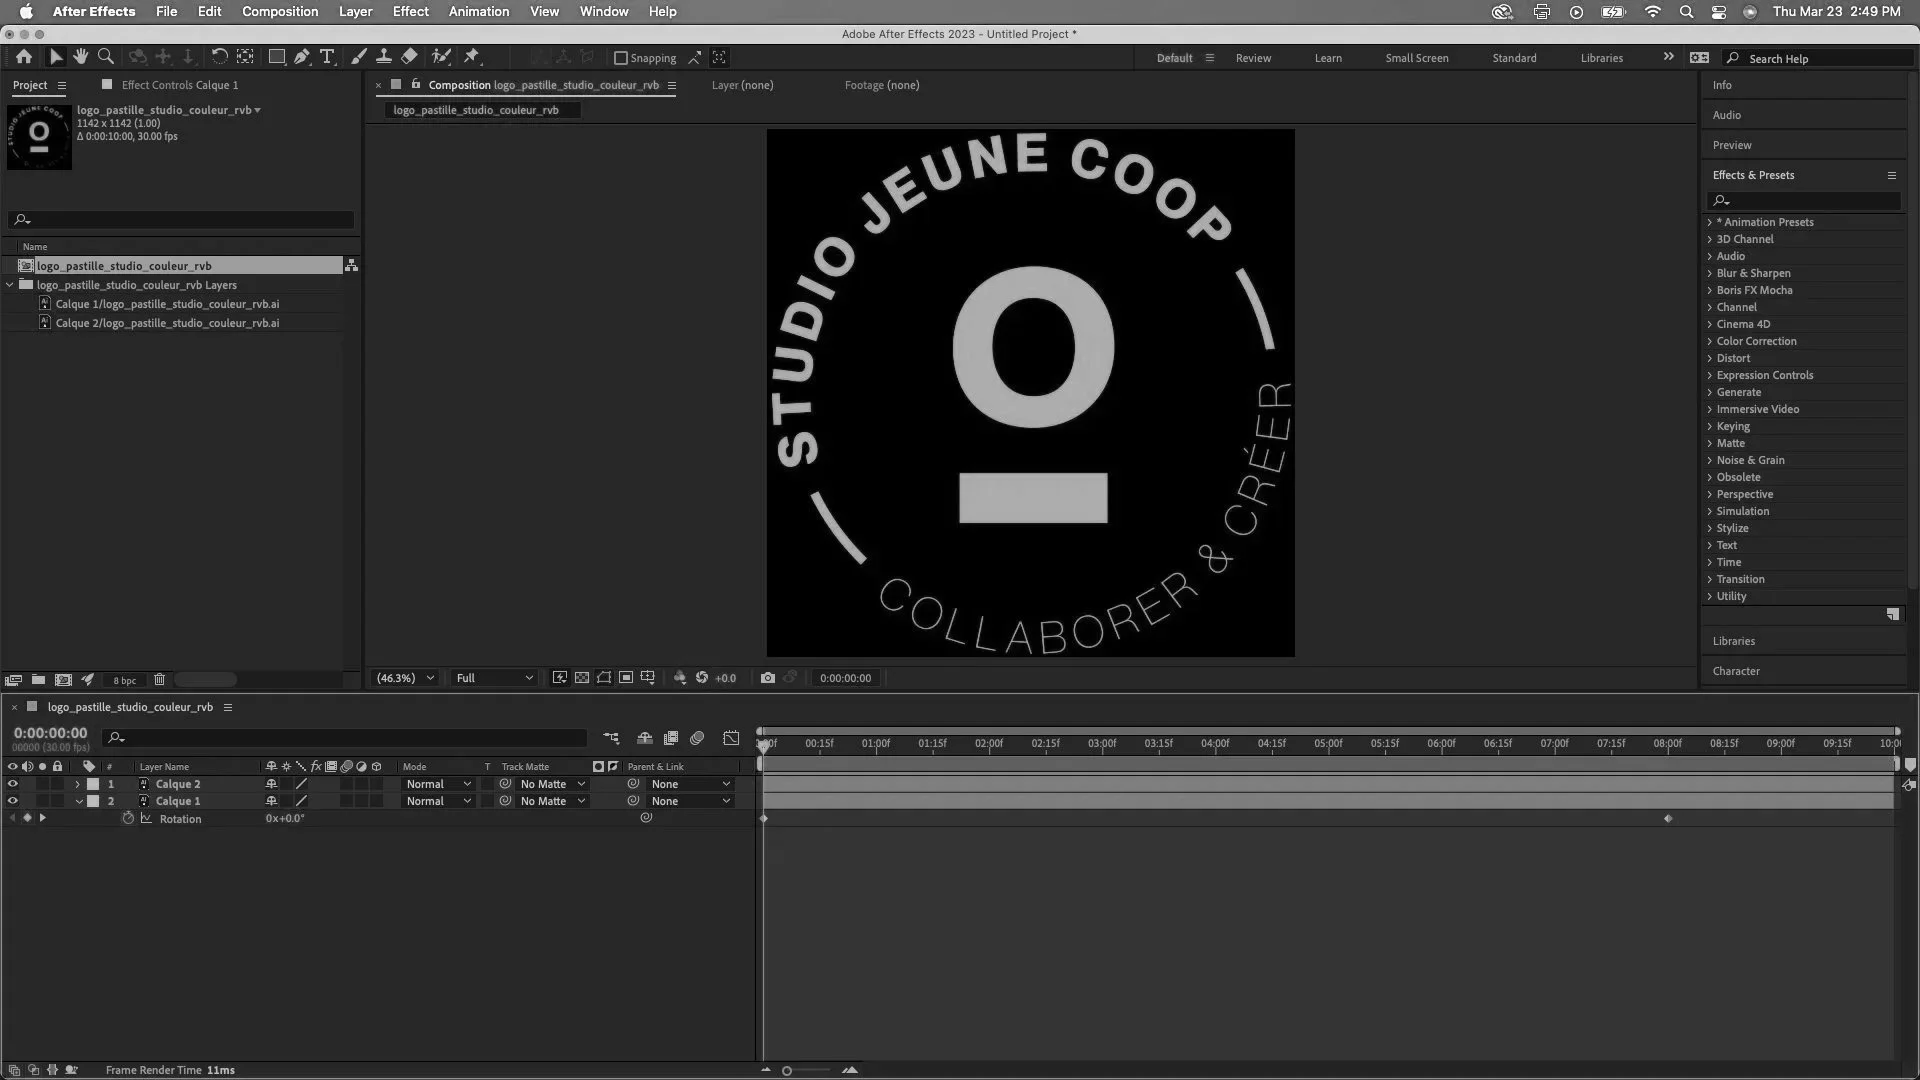Screen dimensions: 1920x1080
Task: Open the Effect menu
Action: [410, 12]
